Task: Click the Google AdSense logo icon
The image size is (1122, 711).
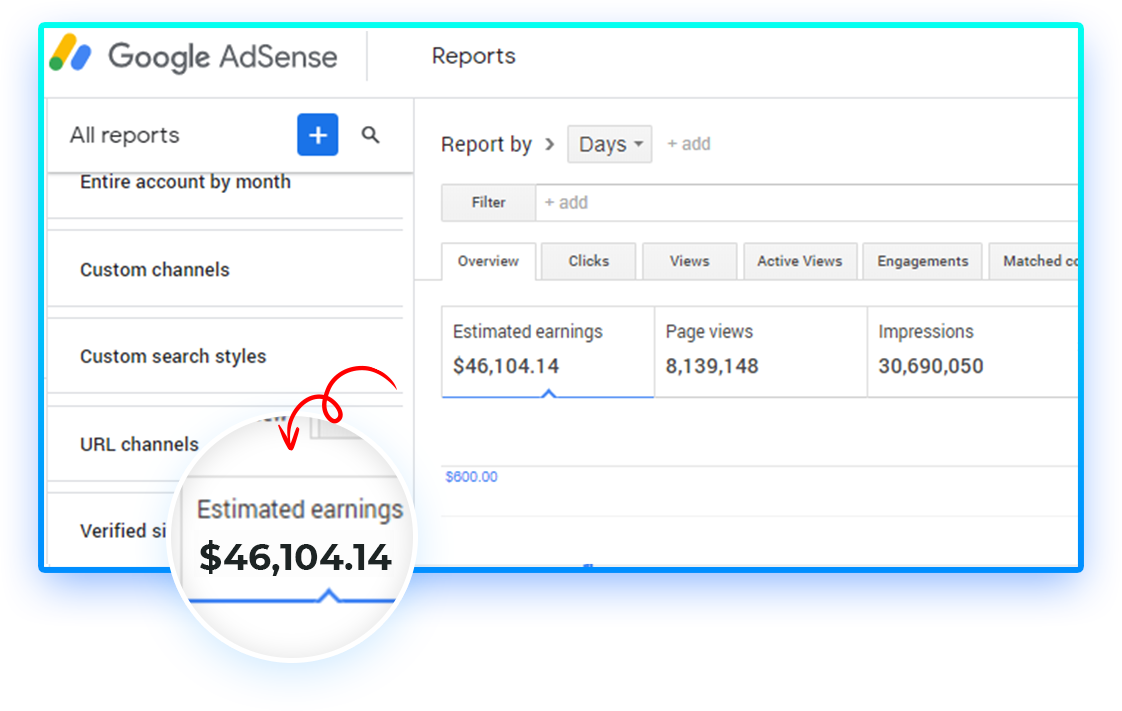Action: pyautogui.click(x=70, y=54)
